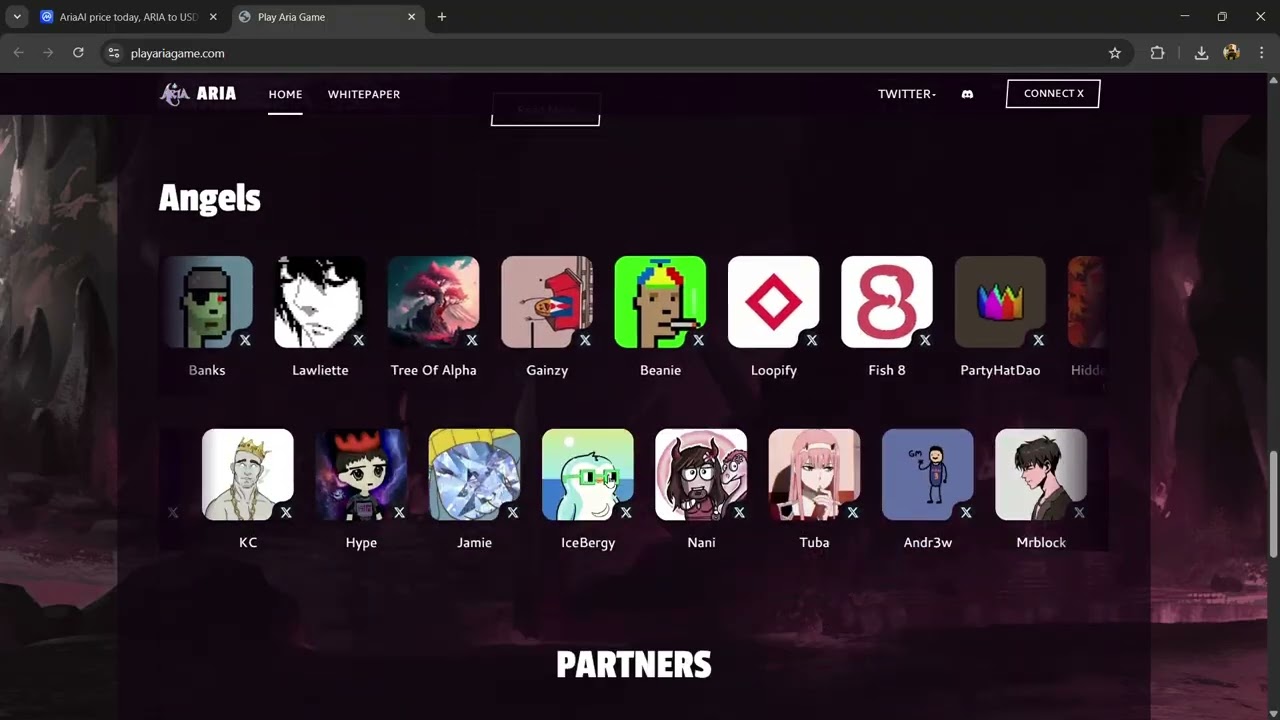Open the Chrome three-dot menu
This screenshot has height=720, width=1280.
point(1261,53)
